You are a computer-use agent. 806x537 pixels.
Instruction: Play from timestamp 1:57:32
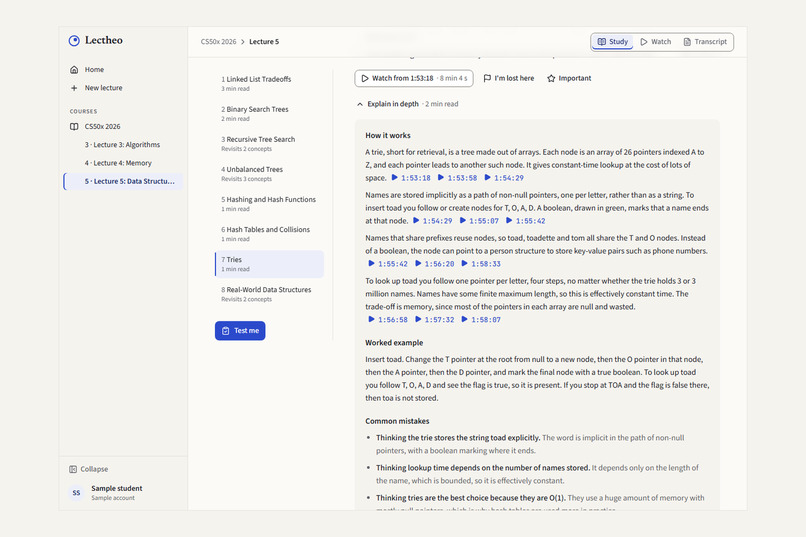434,320
